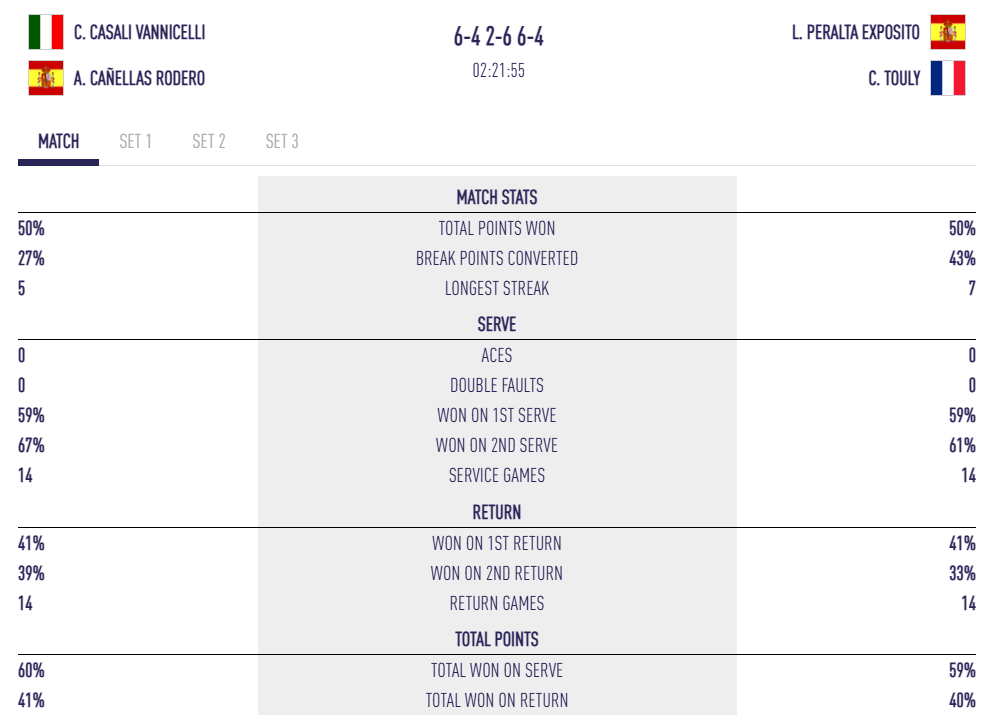993x728 pixels.
Task: Open the SET 1 stats tab
Action: pyautogui.click(x=135, y=141)
